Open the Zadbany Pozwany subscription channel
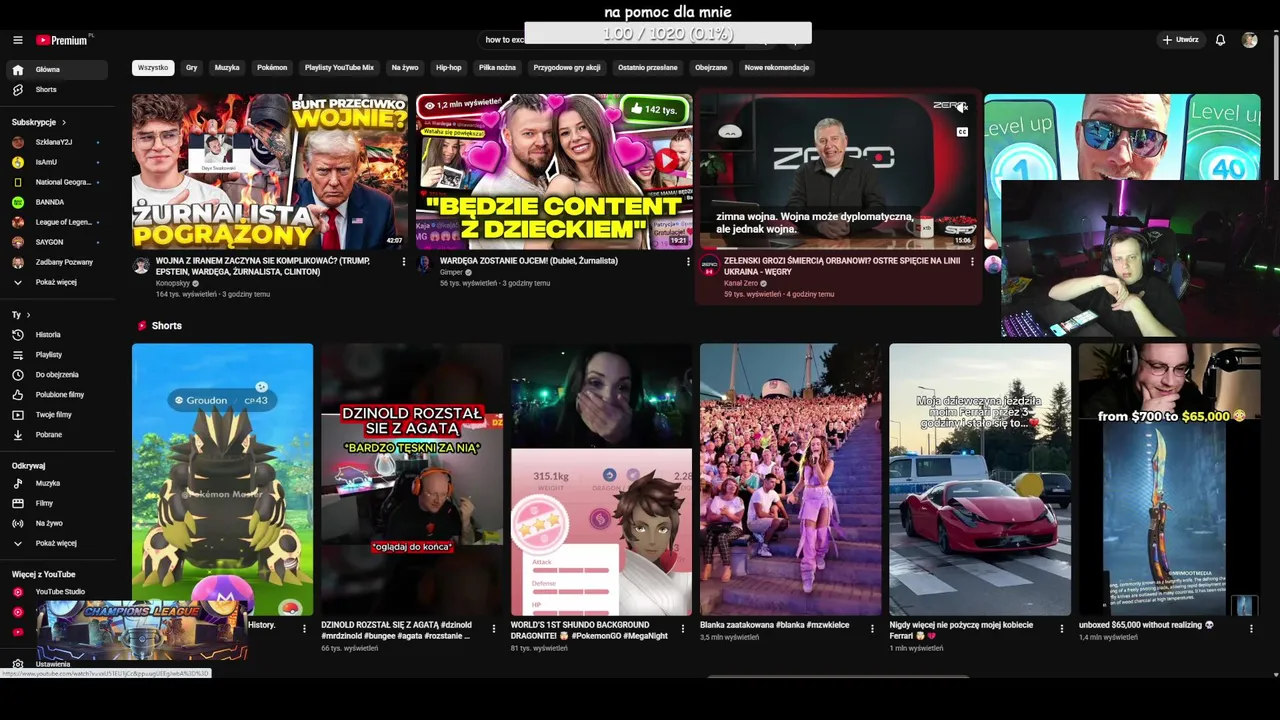 click(x=57, y=262)
